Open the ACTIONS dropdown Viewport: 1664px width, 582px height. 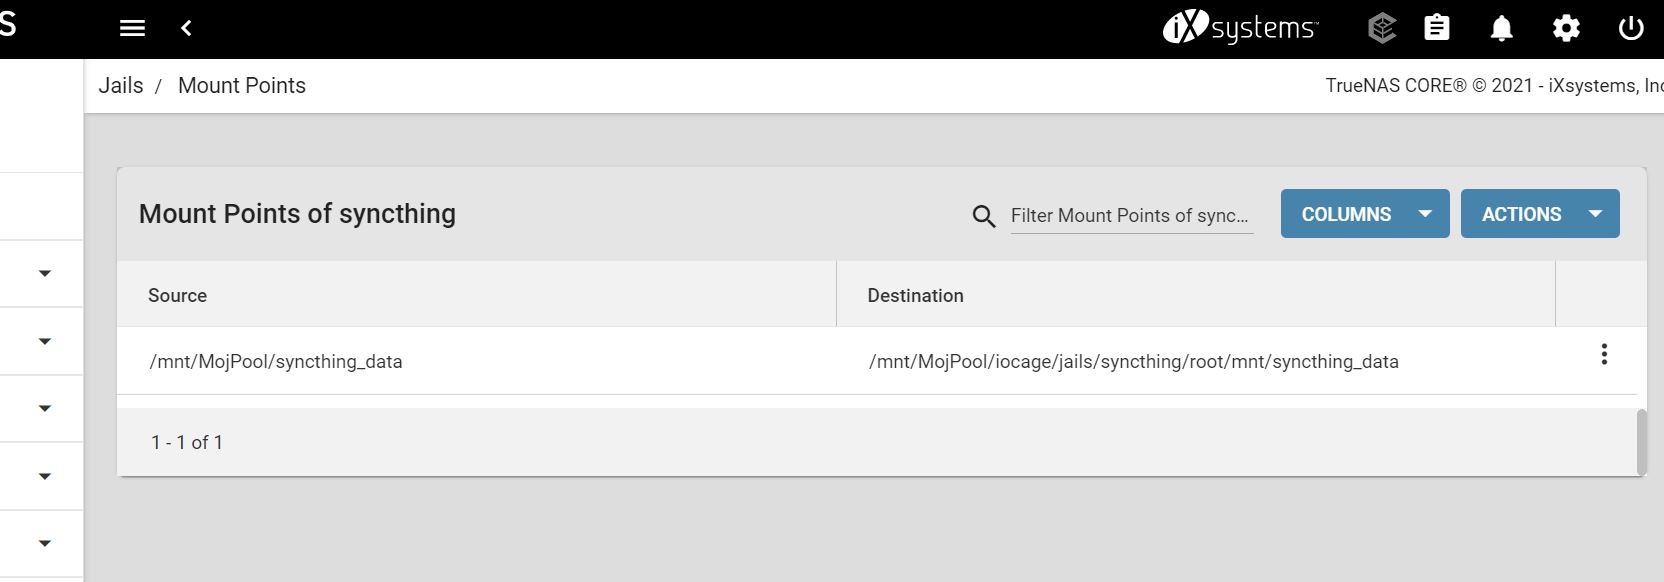tap(1540, 214)
